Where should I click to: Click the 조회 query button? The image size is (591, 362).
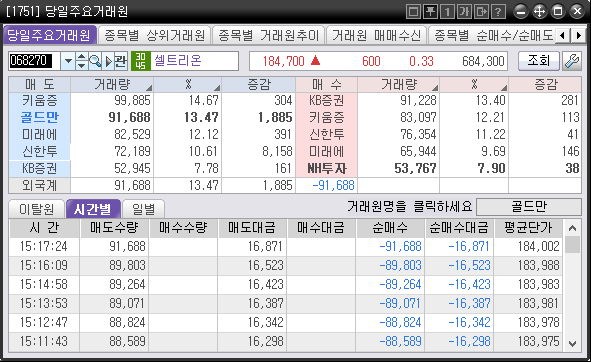pyautogui.click(x=539, y=61)
